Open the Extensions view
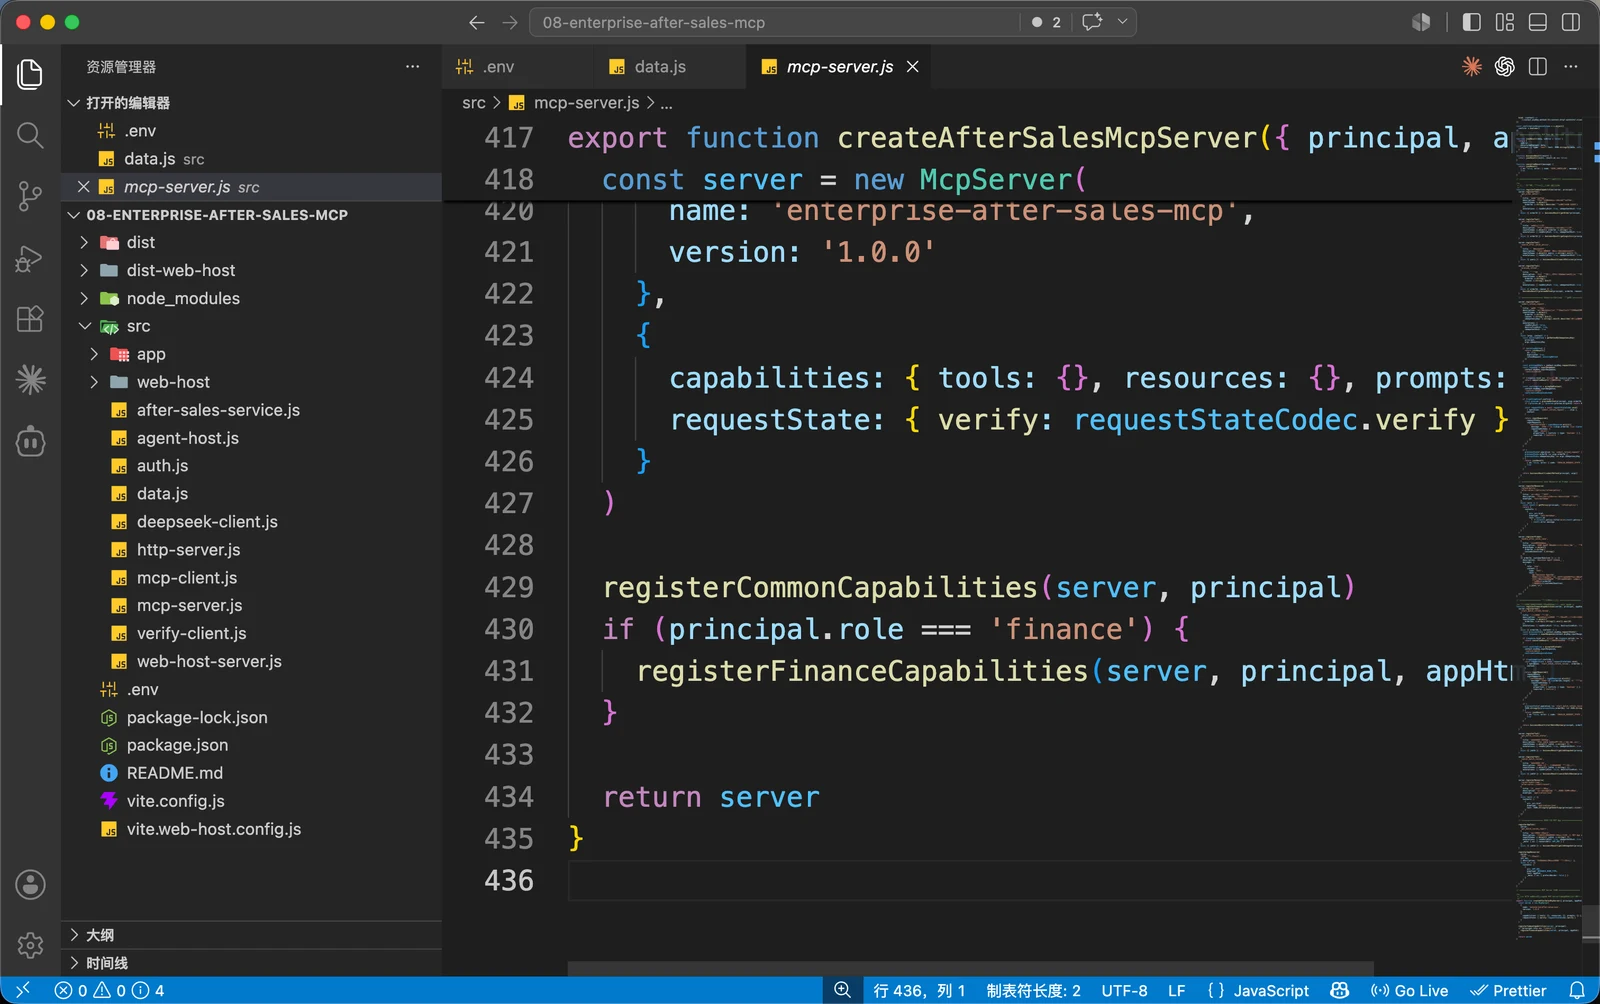 pos(30,319)
